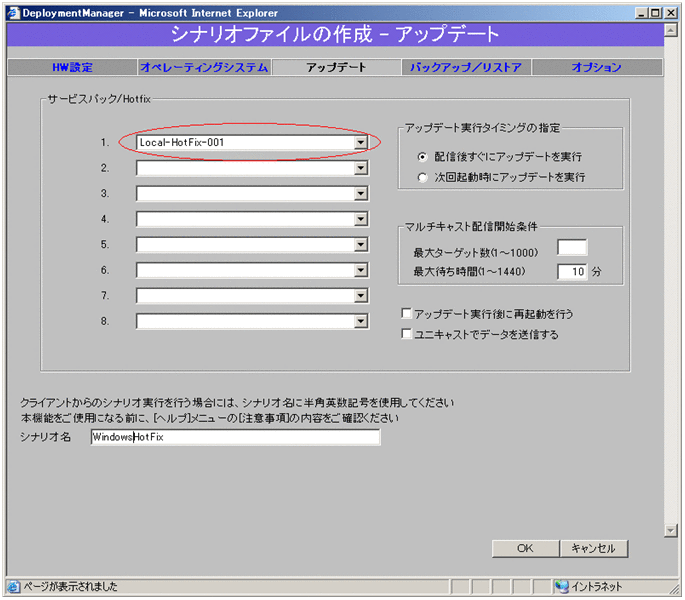Open the HW設定 tab
This screenshot has height=600, width=685.
click(73, 67)
